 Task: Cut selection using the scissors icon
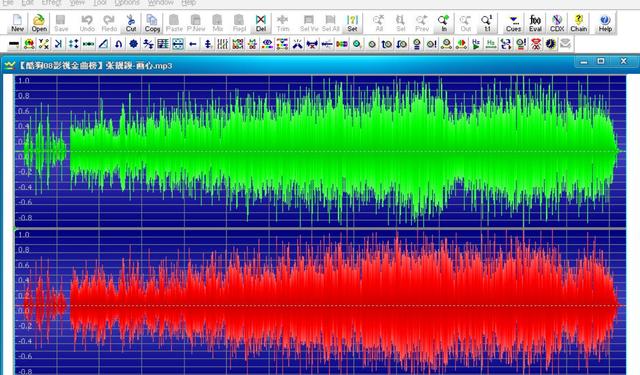pos(131,23)
